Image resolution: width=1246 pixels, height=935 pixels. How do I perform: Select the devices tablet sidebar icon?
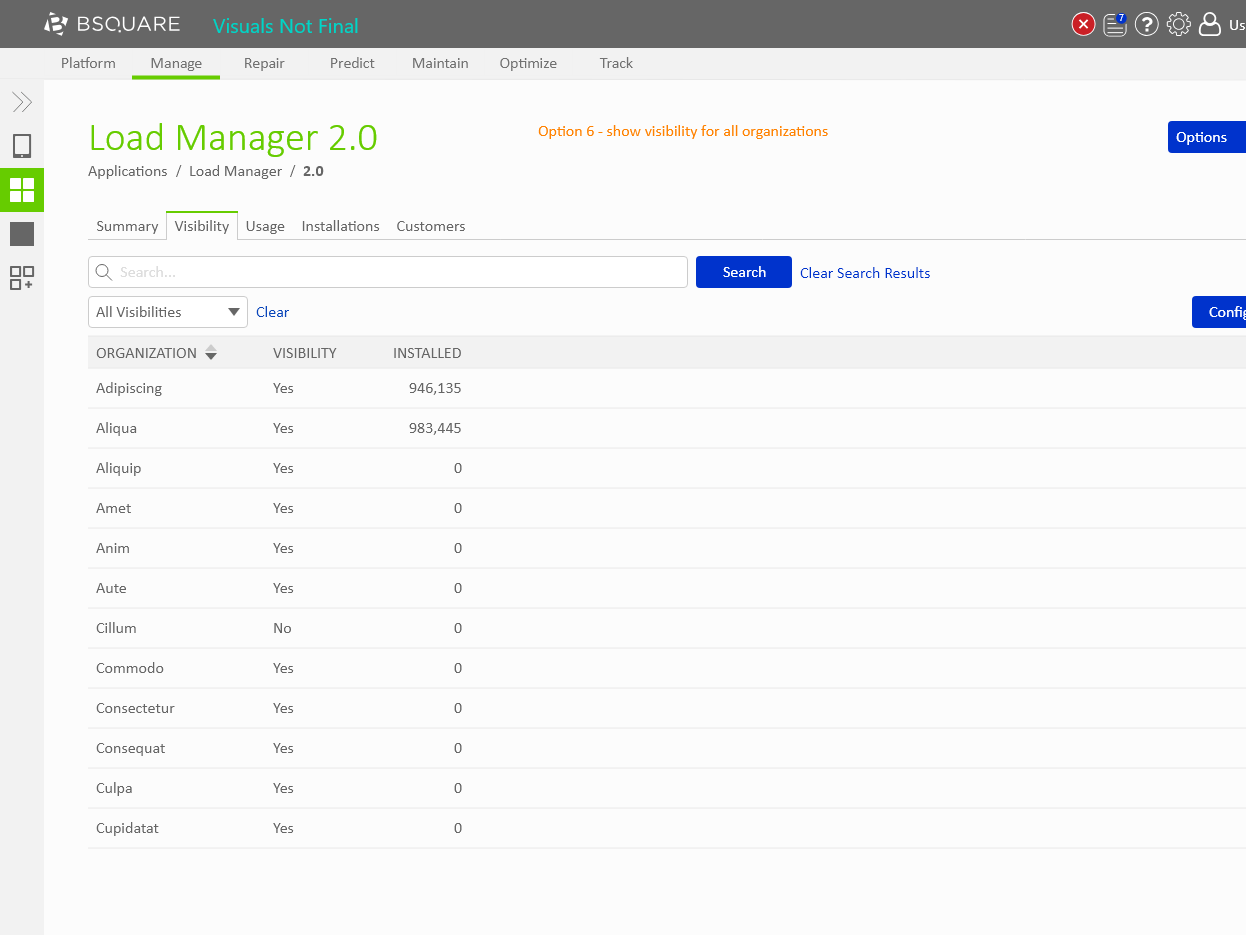[22, 146]
